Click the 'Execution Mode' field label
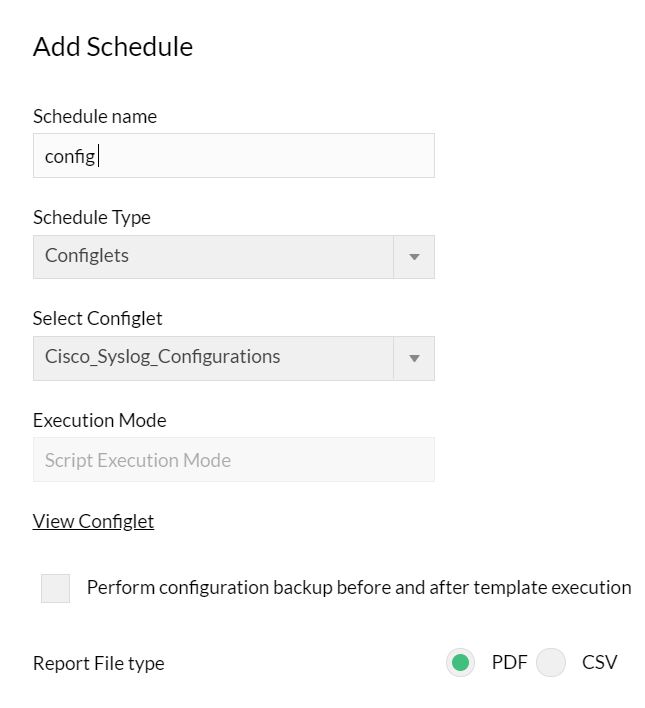This screenshot has width=645, height=708. pos(100,420)
